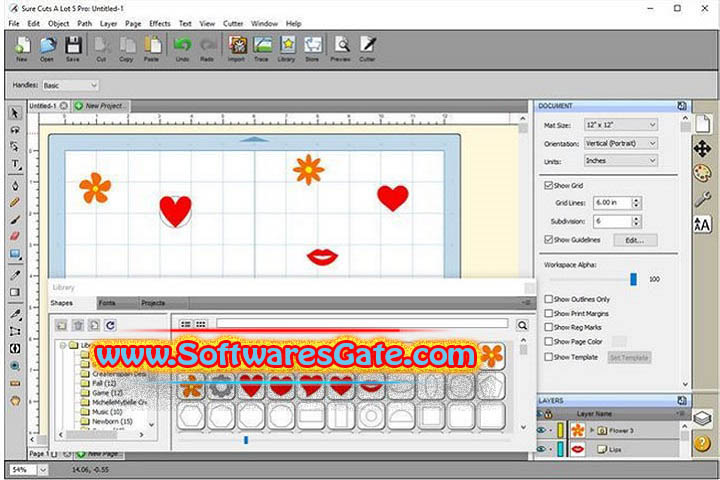The image size is (720, 480).
Task: Enable Show Template checkbox
Action: 548,357
